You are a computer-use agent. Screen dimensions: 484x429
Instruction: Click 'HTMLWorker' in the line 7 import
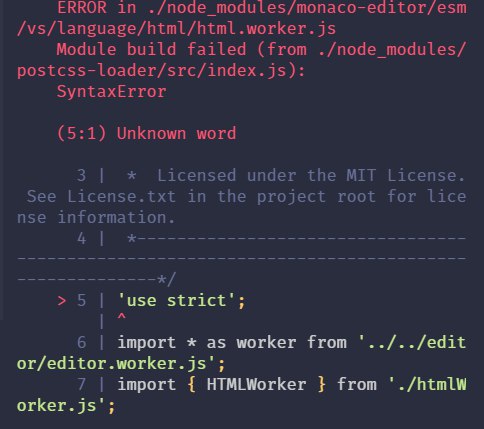click(x=256, y=384)
